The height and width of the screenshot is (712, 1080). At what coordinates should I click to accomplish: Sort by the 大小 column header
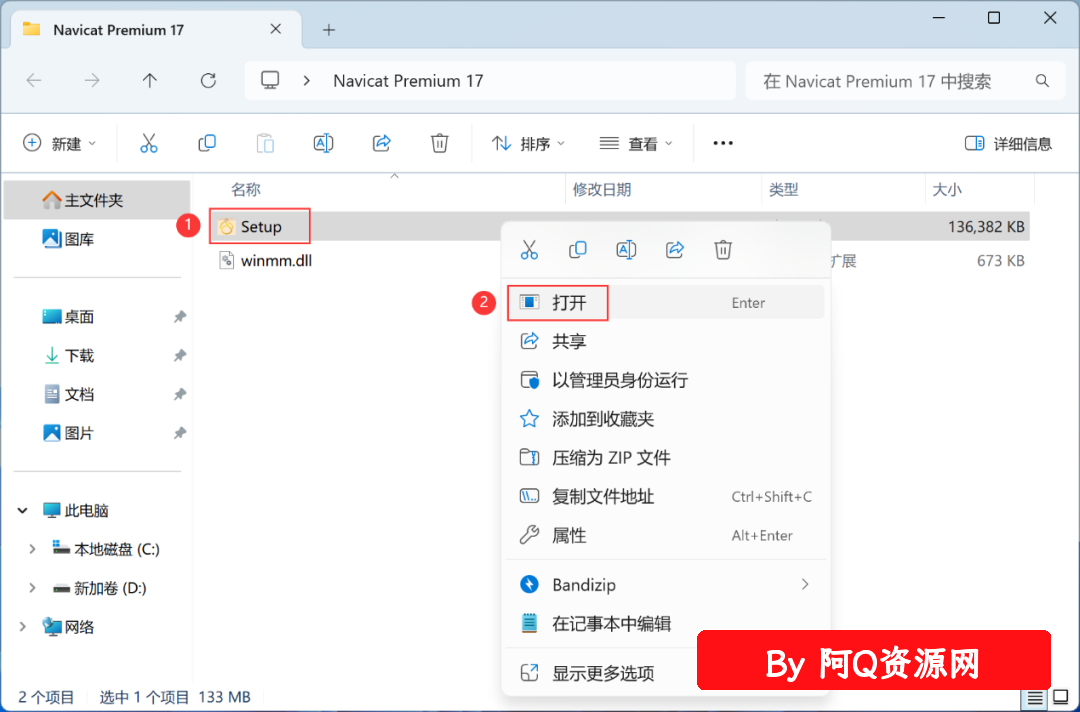(x=947, y=189)
